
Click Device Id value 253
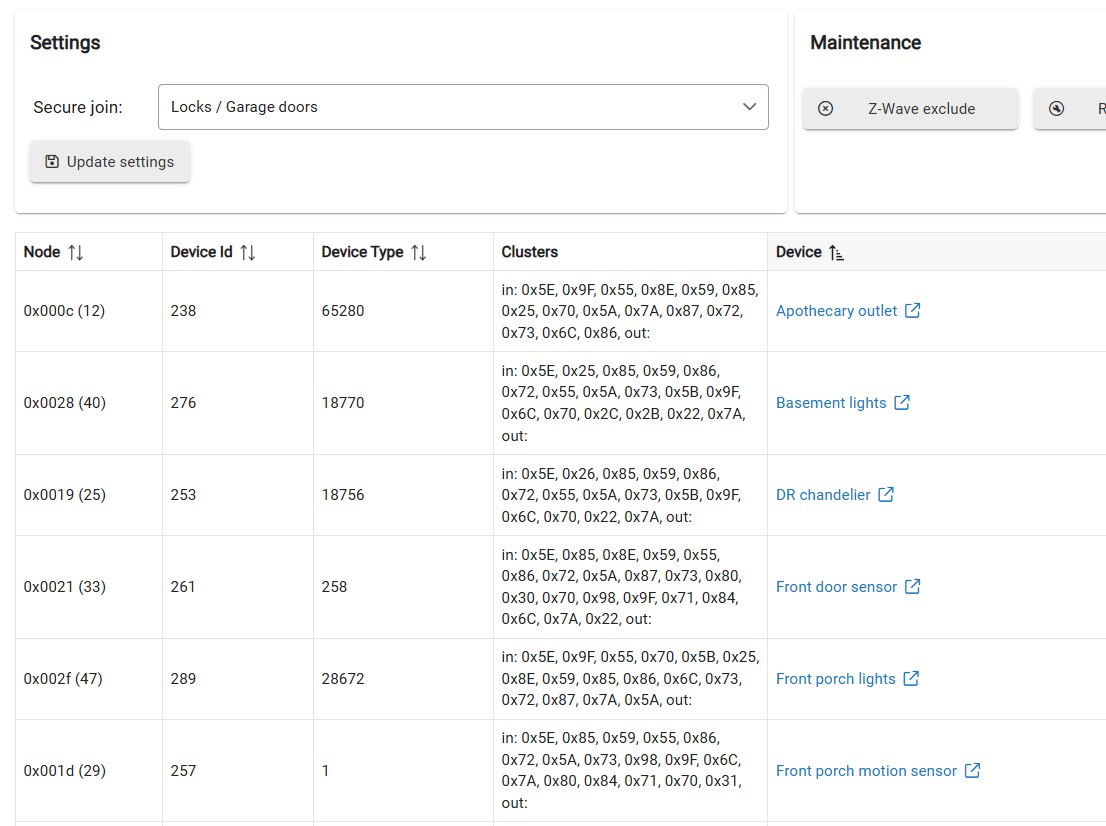click(183, 494)
